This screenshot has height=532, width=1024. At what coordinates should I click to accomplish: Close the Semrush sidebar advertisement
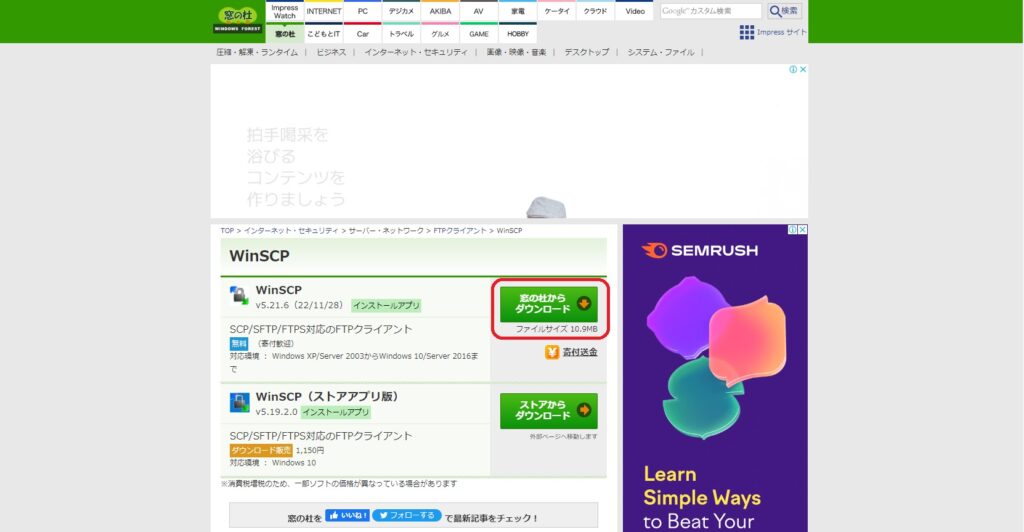(803, 230)
